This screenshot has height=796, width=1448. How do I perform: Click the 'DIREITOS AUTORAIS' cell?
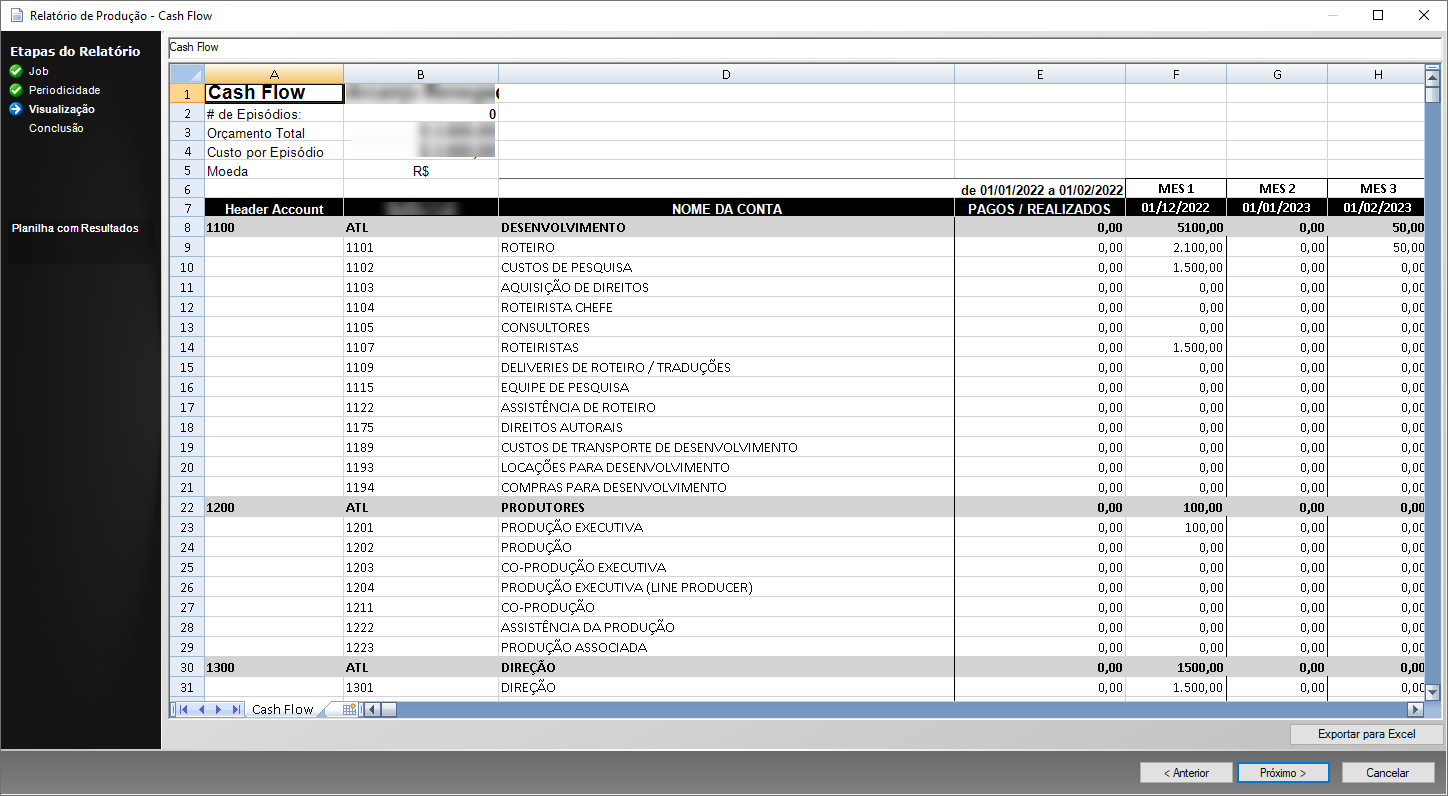[x=726, y=427]
